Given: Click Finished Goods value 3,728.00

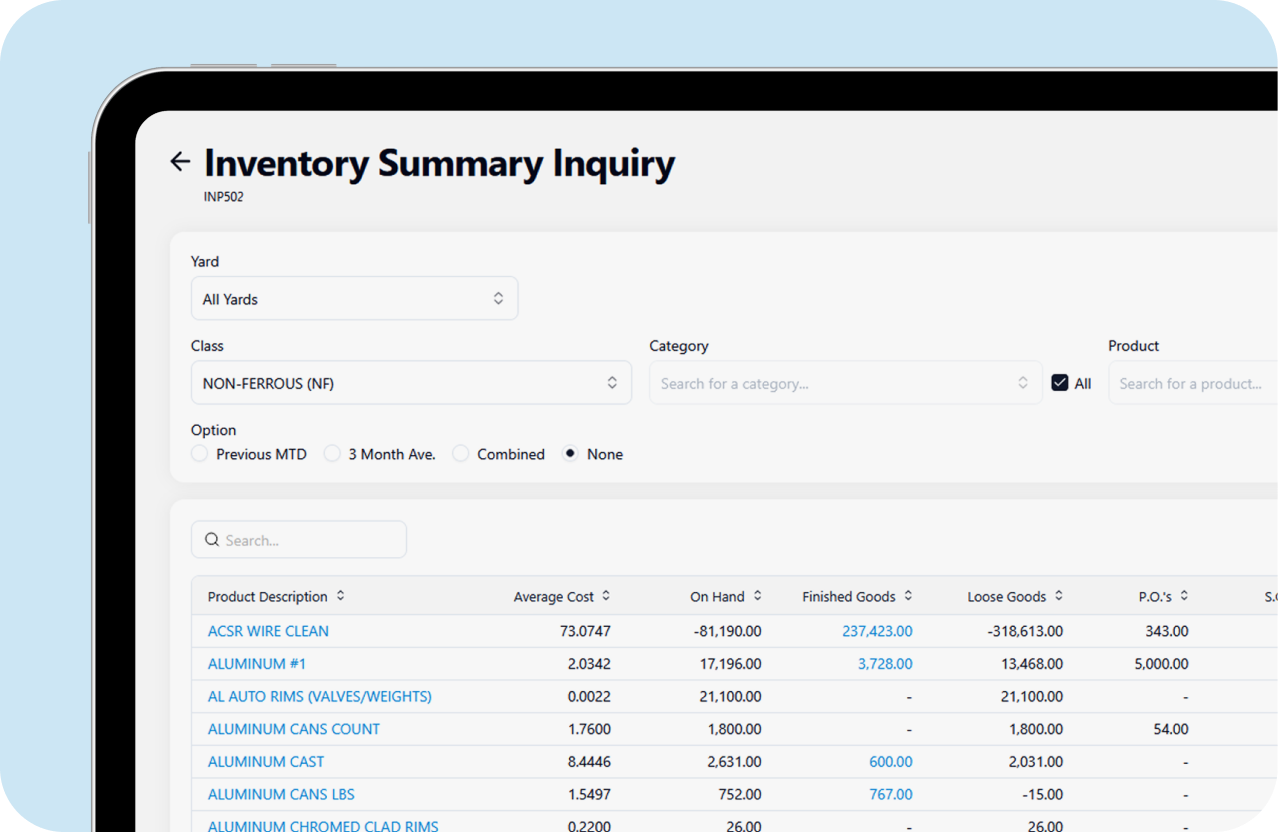Looking at the screenshot, I should pos(885,664).
